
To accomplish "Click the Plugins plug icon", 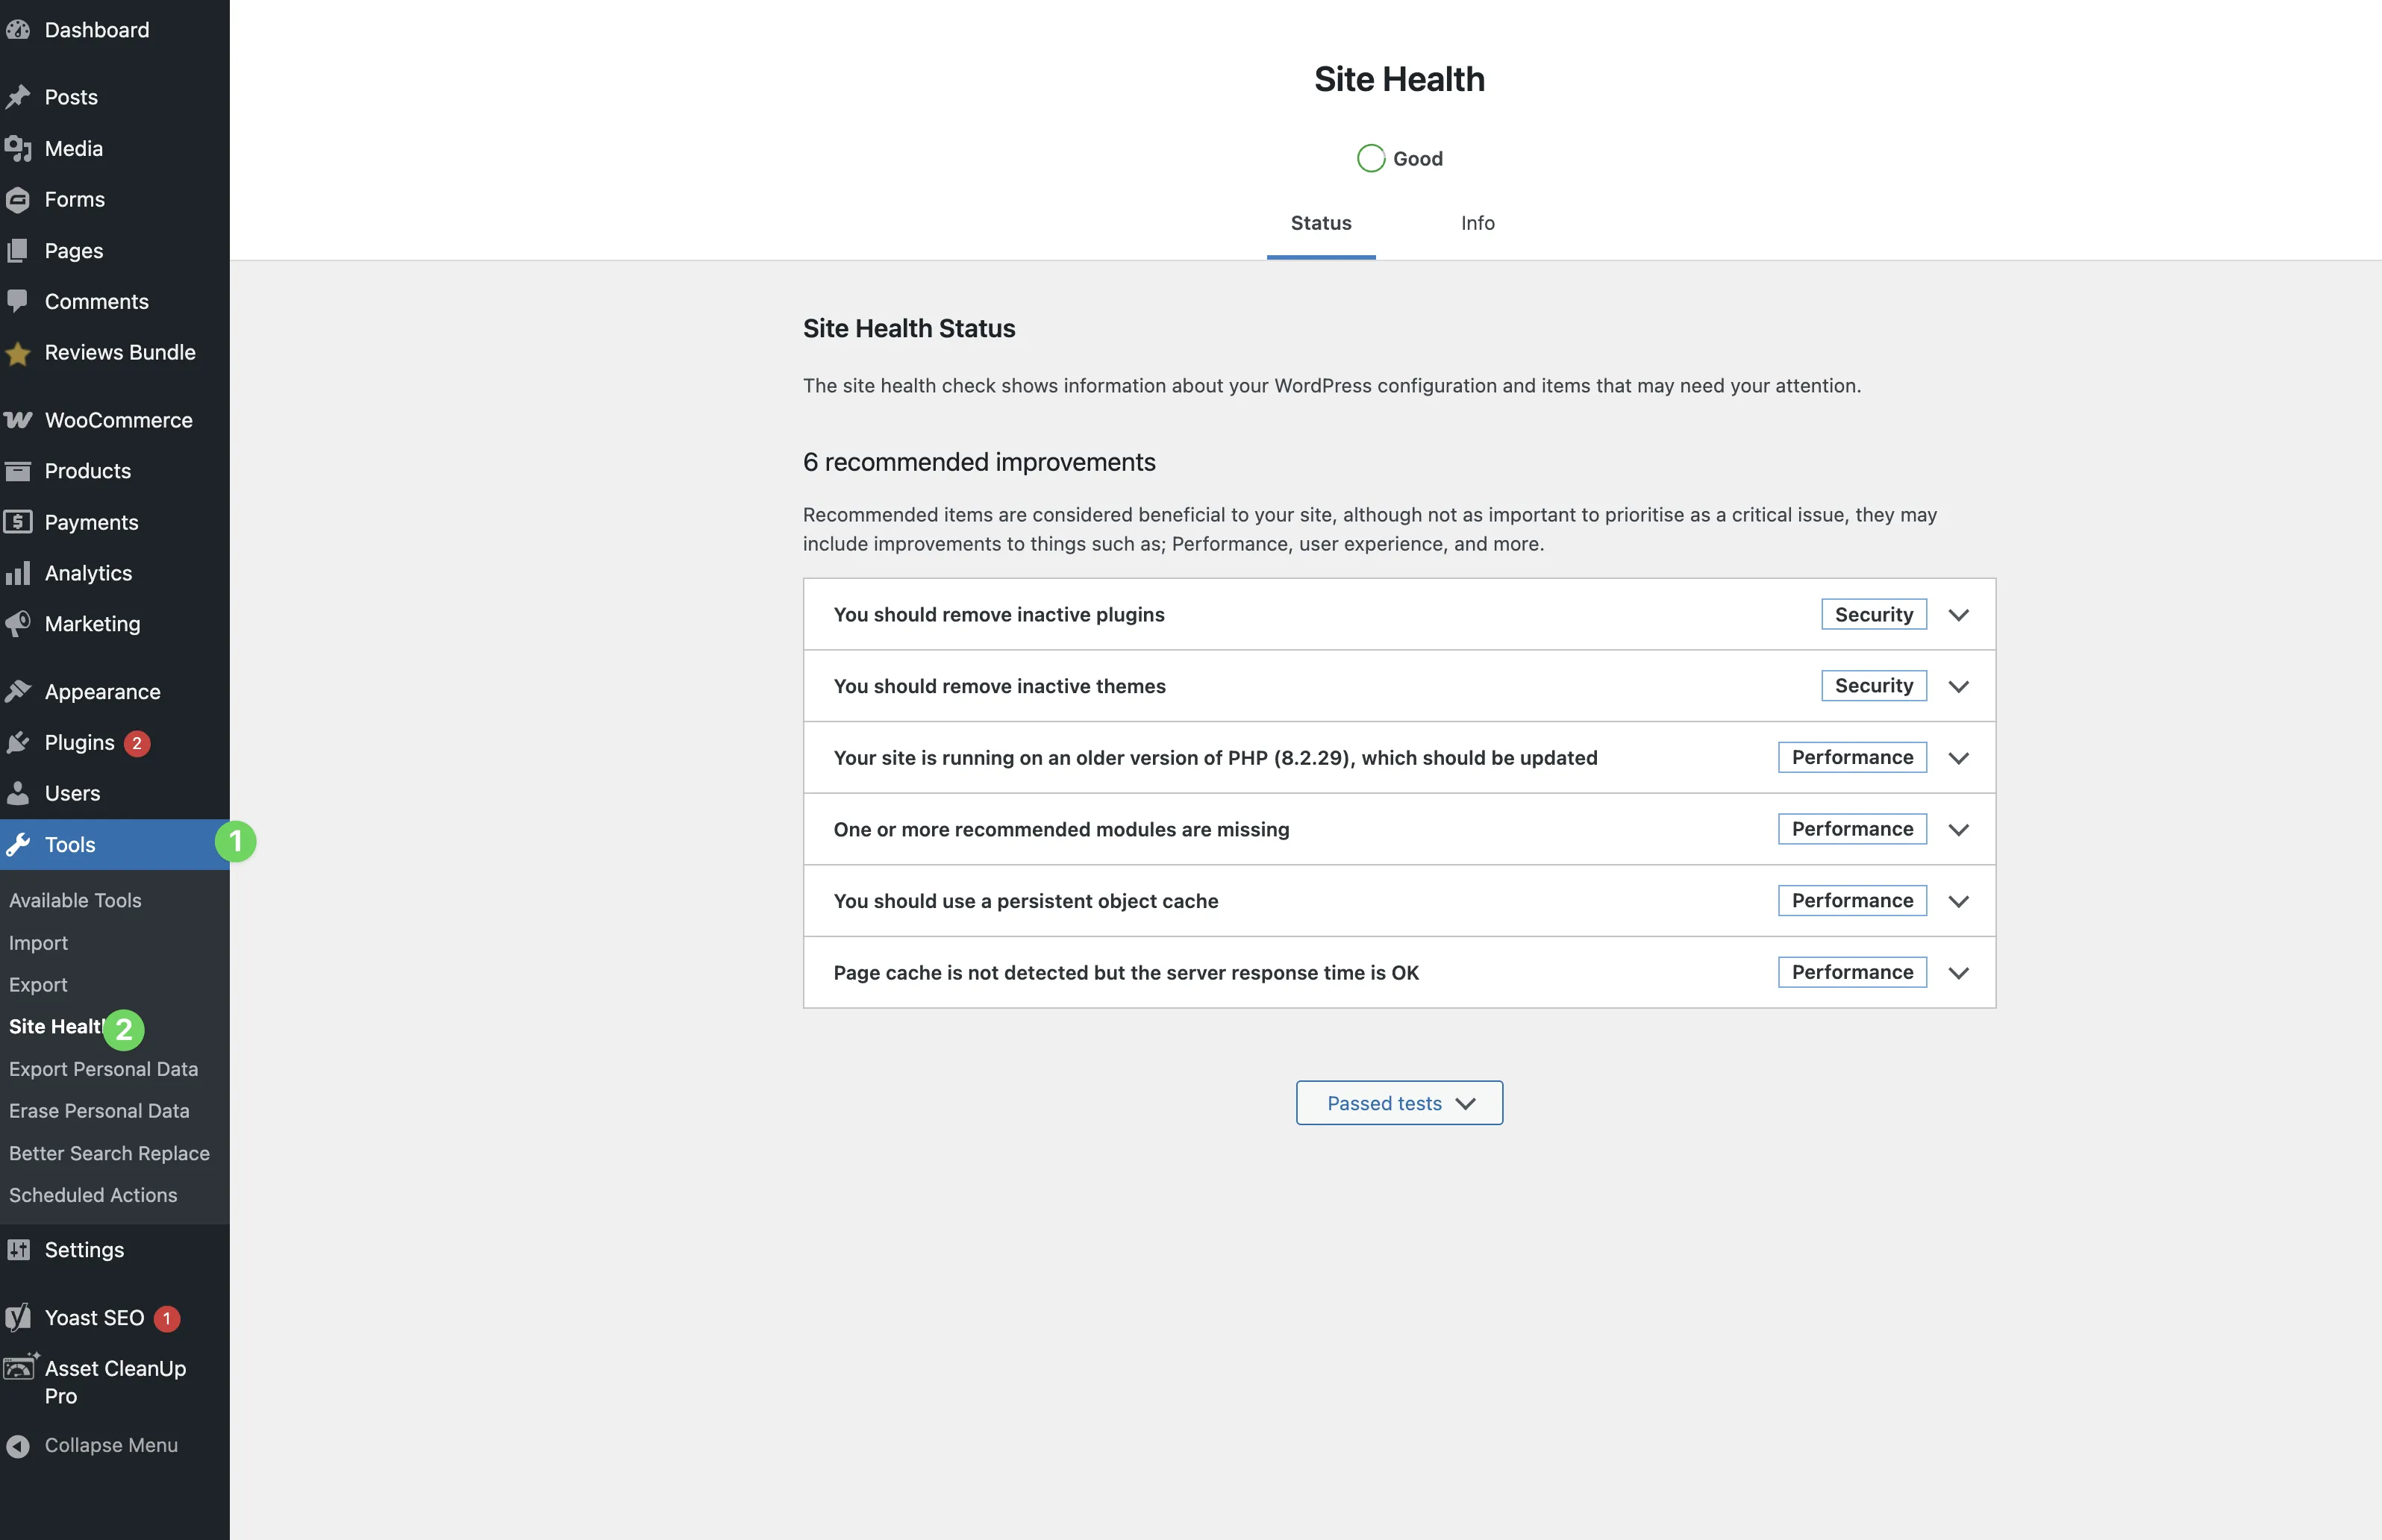I will click(x=18, y=743).
